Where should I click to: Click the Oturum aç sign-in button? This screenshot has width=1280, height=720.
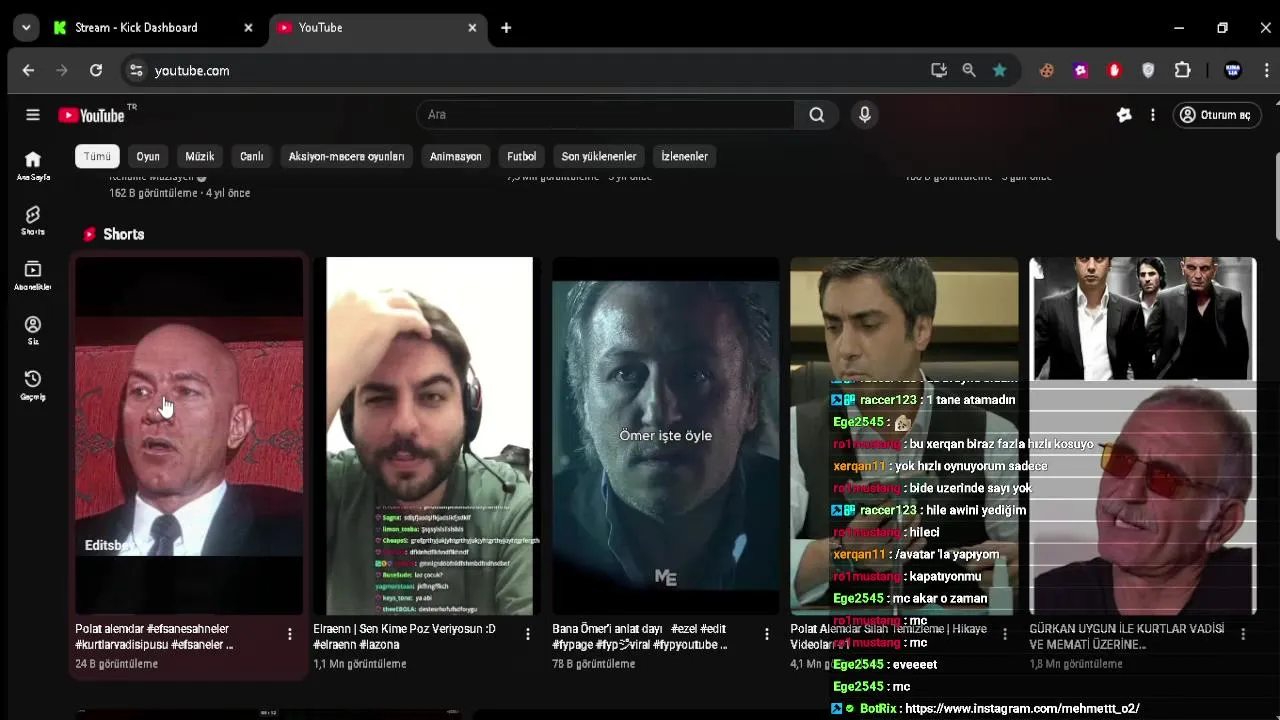(1216, 115)
